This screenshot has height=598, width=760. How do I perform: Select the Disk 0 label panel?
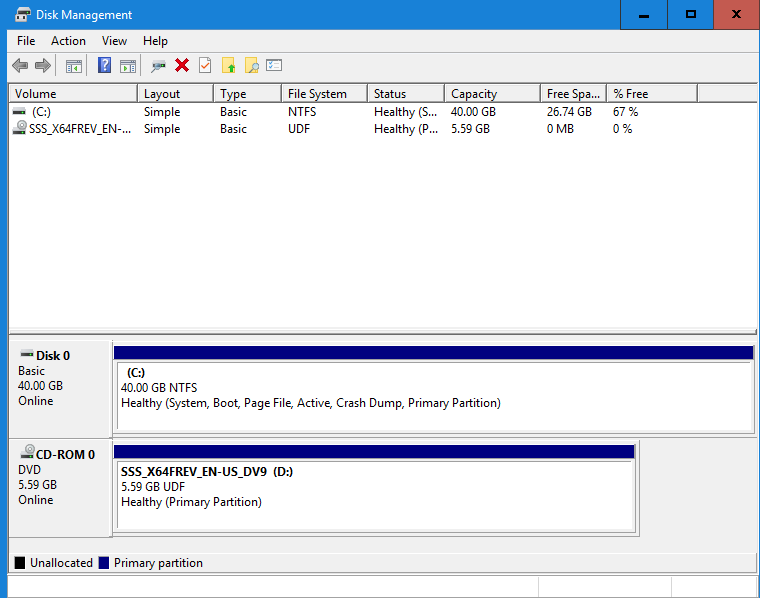click(x=61, y=389)
